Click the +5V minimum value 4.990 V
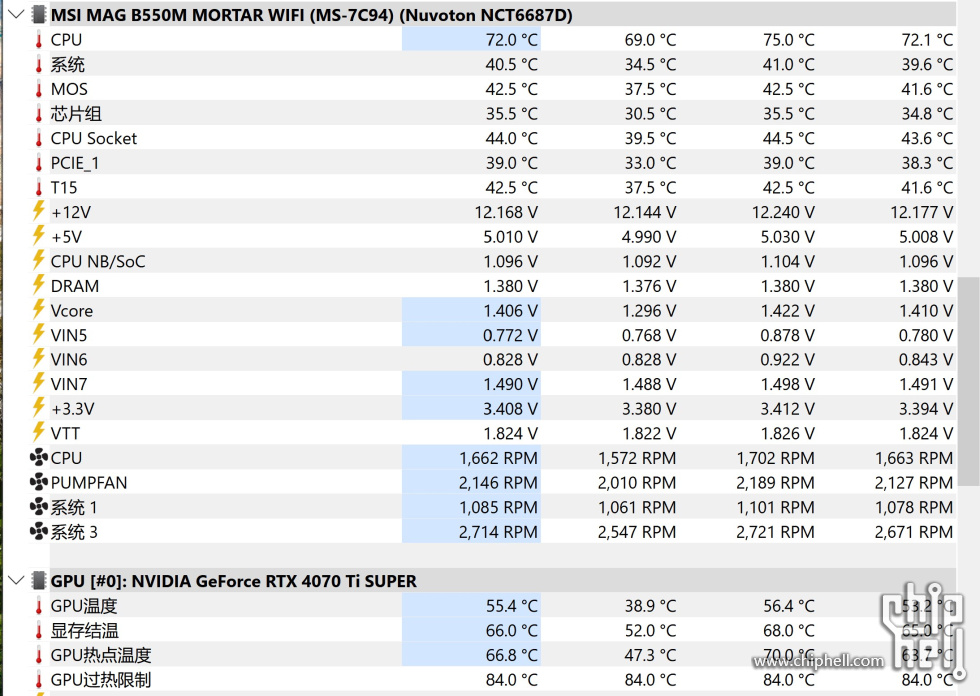The width and height of the screenshot is (980, 696). tap(649, 237)
